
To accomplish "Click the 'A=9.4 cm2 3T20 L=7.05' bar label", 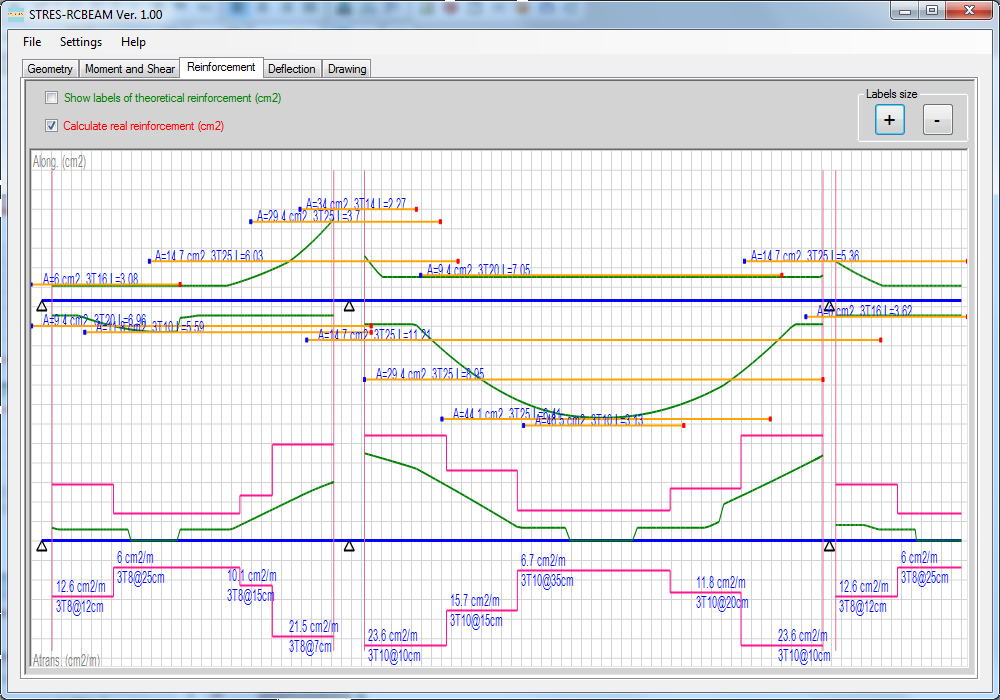I will point(478,270).
